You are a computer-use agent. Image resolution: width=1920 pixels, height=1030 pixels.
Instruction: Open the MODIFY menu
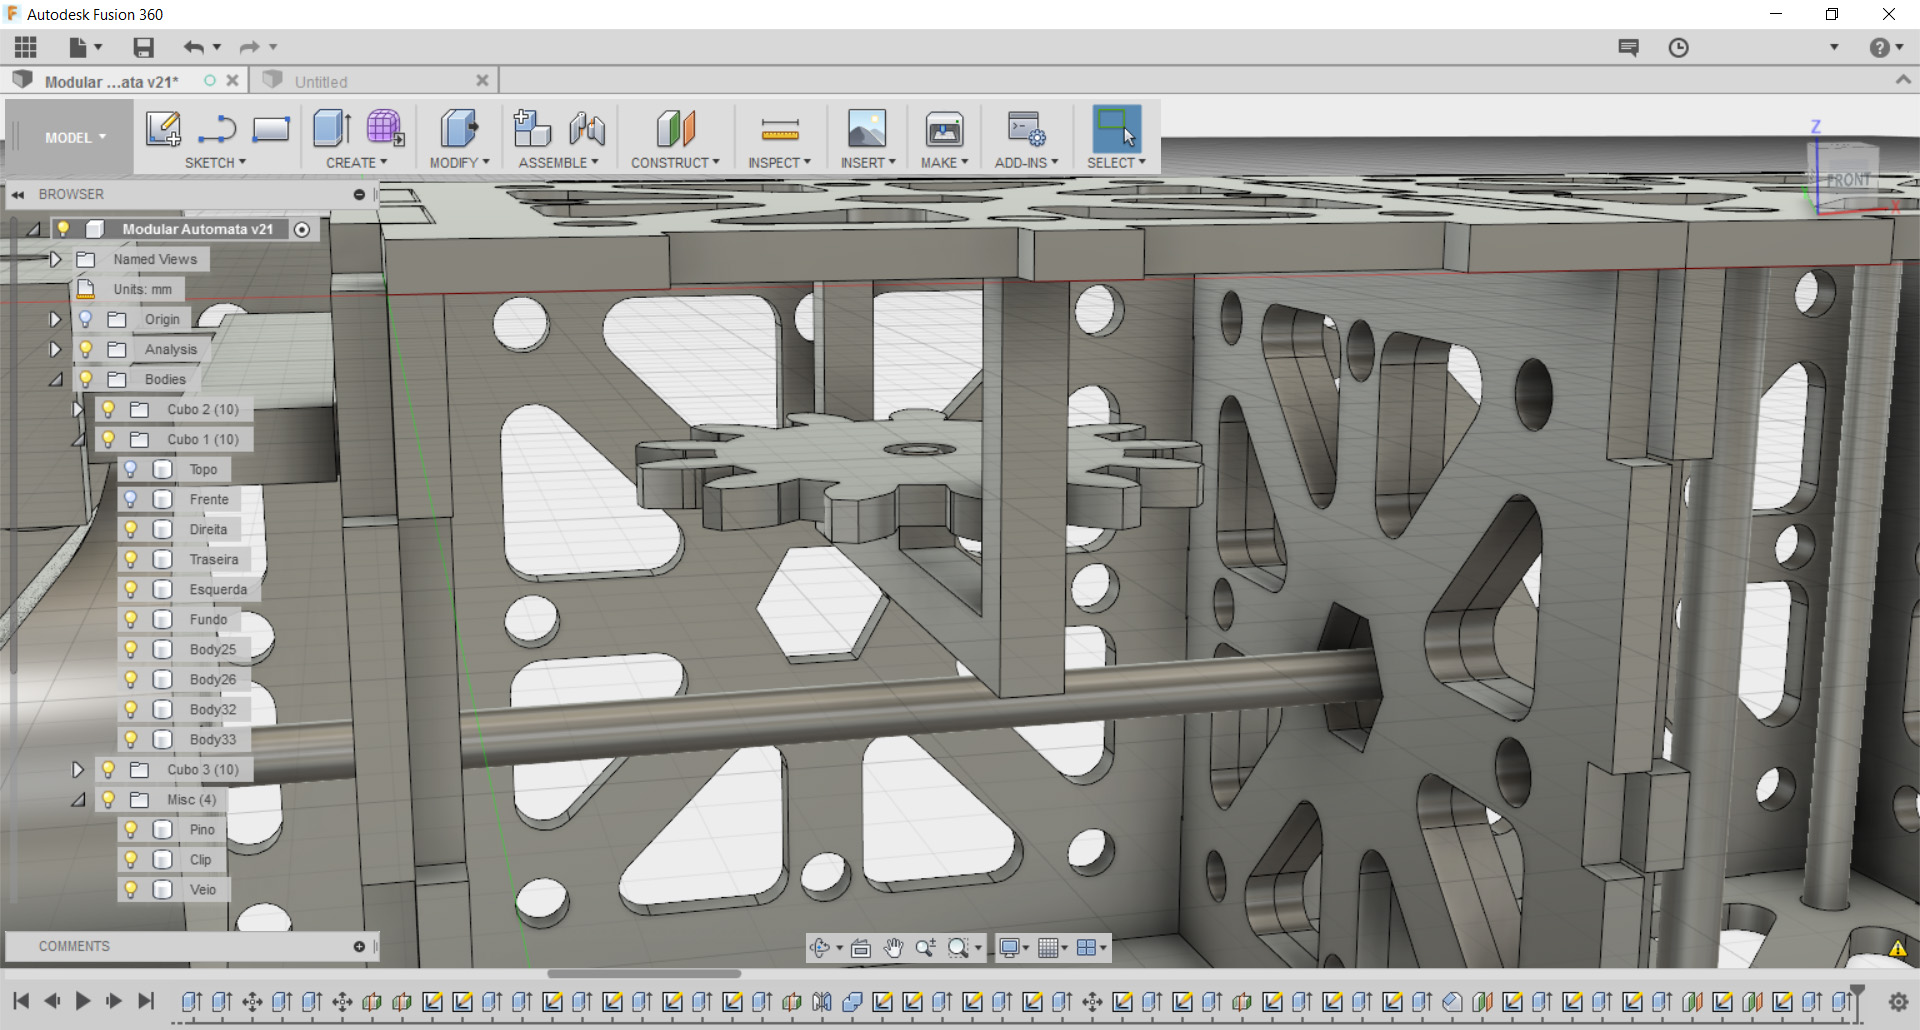click(x=460, y=163)
